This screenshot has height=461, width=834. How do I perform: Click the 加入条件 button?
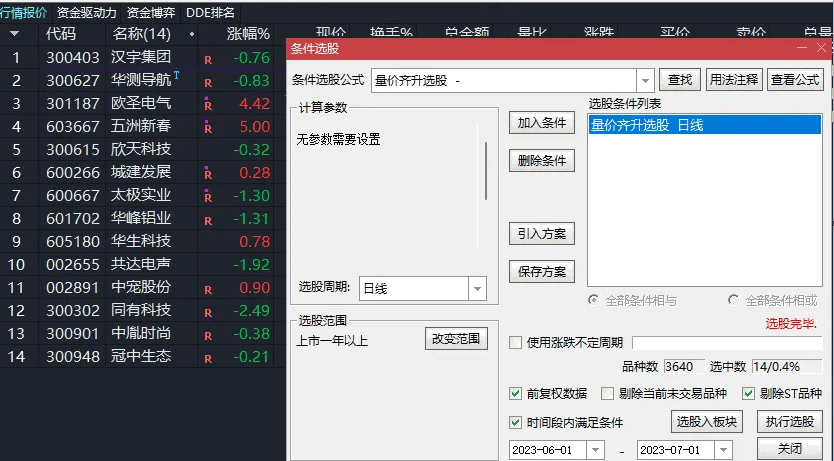click(x=541, y=123)
